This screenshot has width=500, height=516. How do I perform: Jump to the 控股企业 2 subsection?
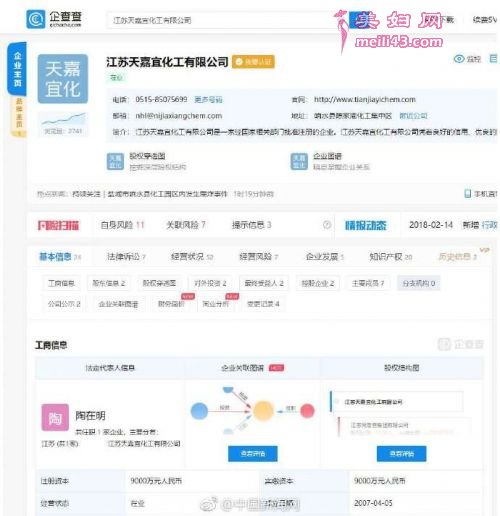coord(318,283)
